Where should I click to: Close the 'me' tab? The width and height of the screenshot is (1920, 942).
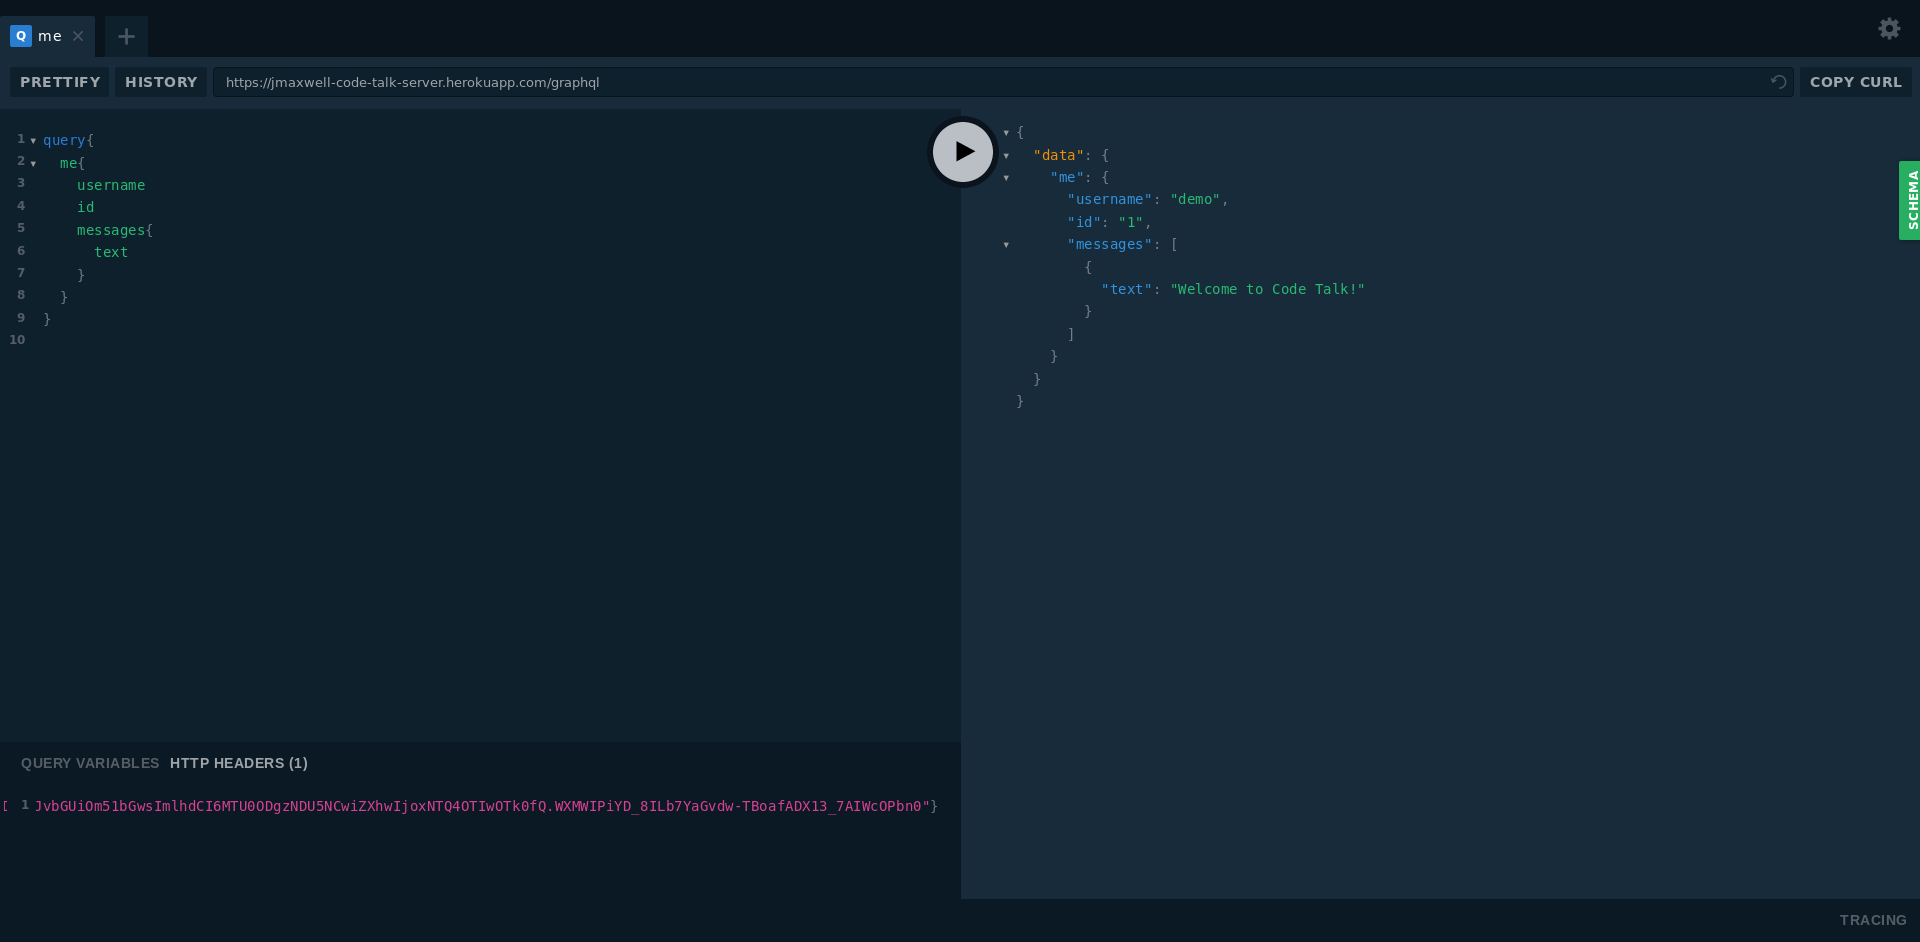click(x=78, y=36)
